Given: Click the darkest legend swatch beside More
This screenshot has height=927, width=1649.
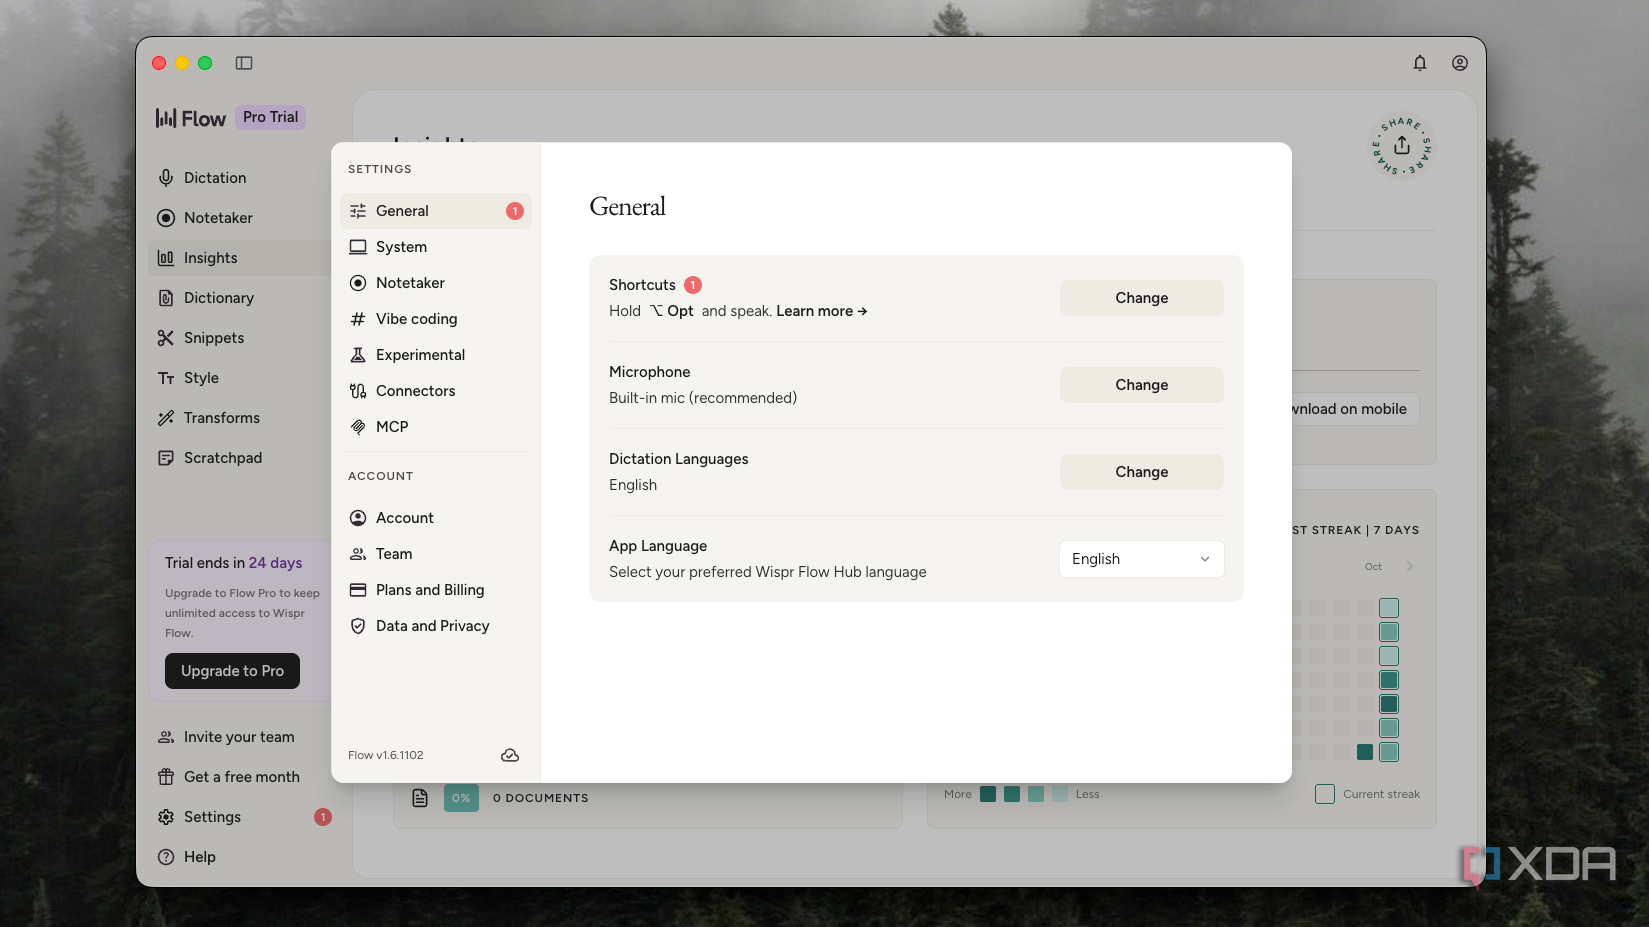Looking at the screenshot, I should tap(987, 794).
